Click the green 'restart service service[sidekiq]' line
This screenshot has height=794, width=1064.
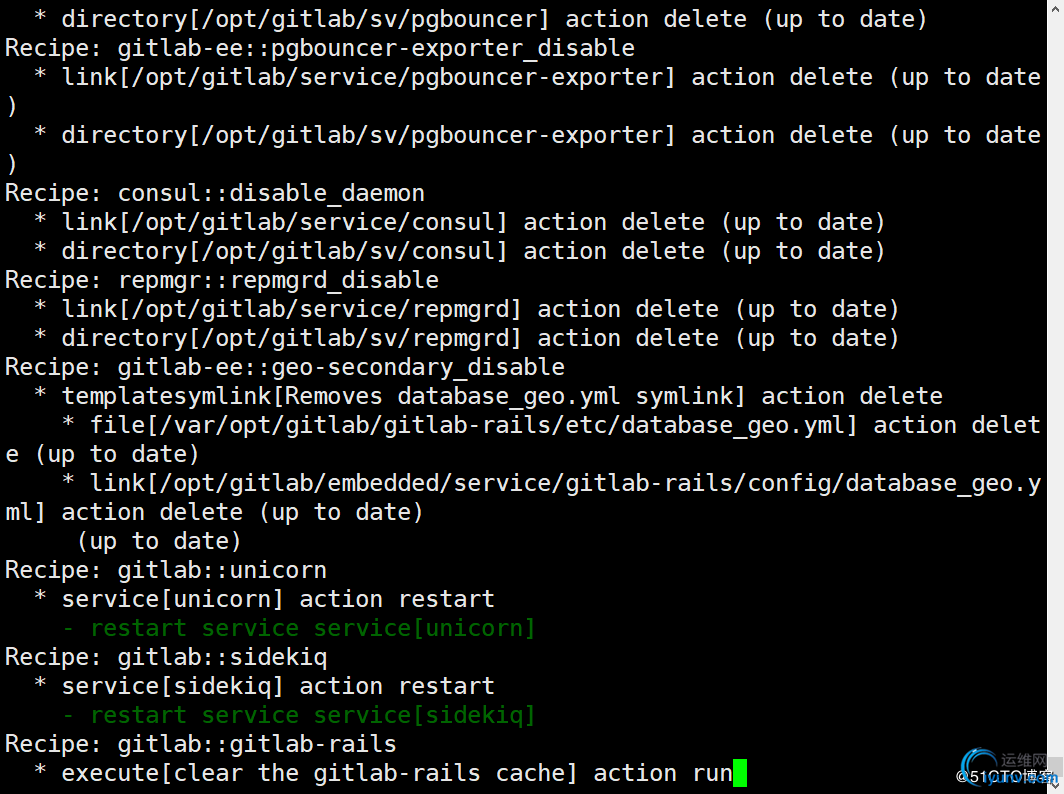[313, 715]
